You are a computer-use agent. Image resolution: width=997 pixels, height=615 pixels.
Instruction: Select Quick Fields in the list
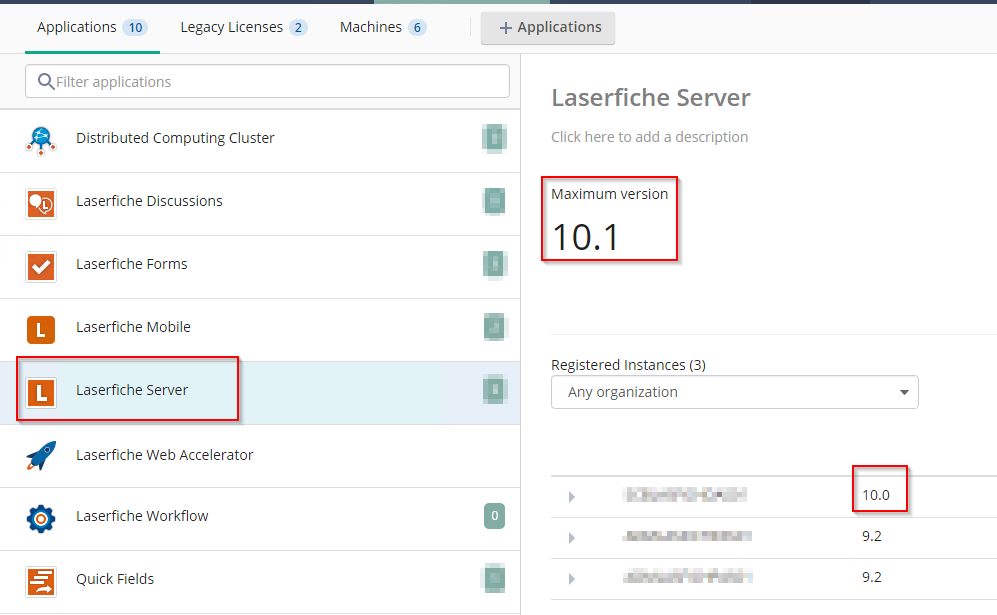coord(260,581)
